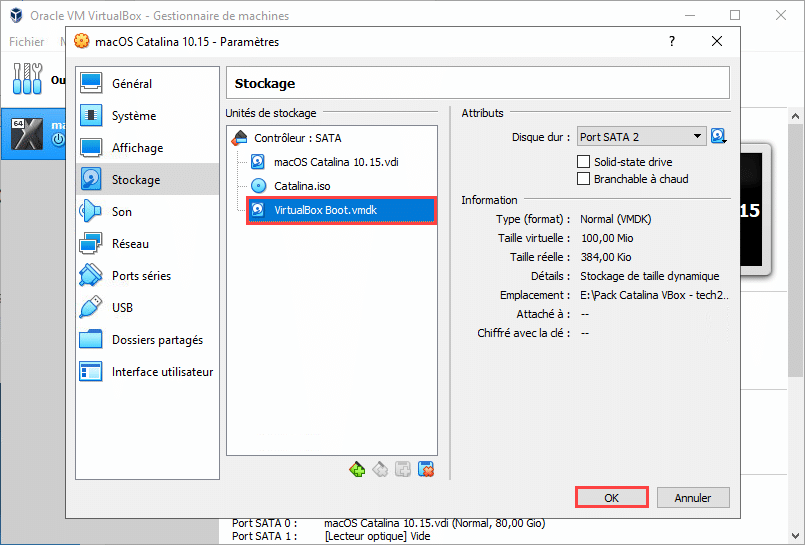The image size is (805, 545).
Task: Click the Affichage monitor icon
Action: [x=91, y=147]
